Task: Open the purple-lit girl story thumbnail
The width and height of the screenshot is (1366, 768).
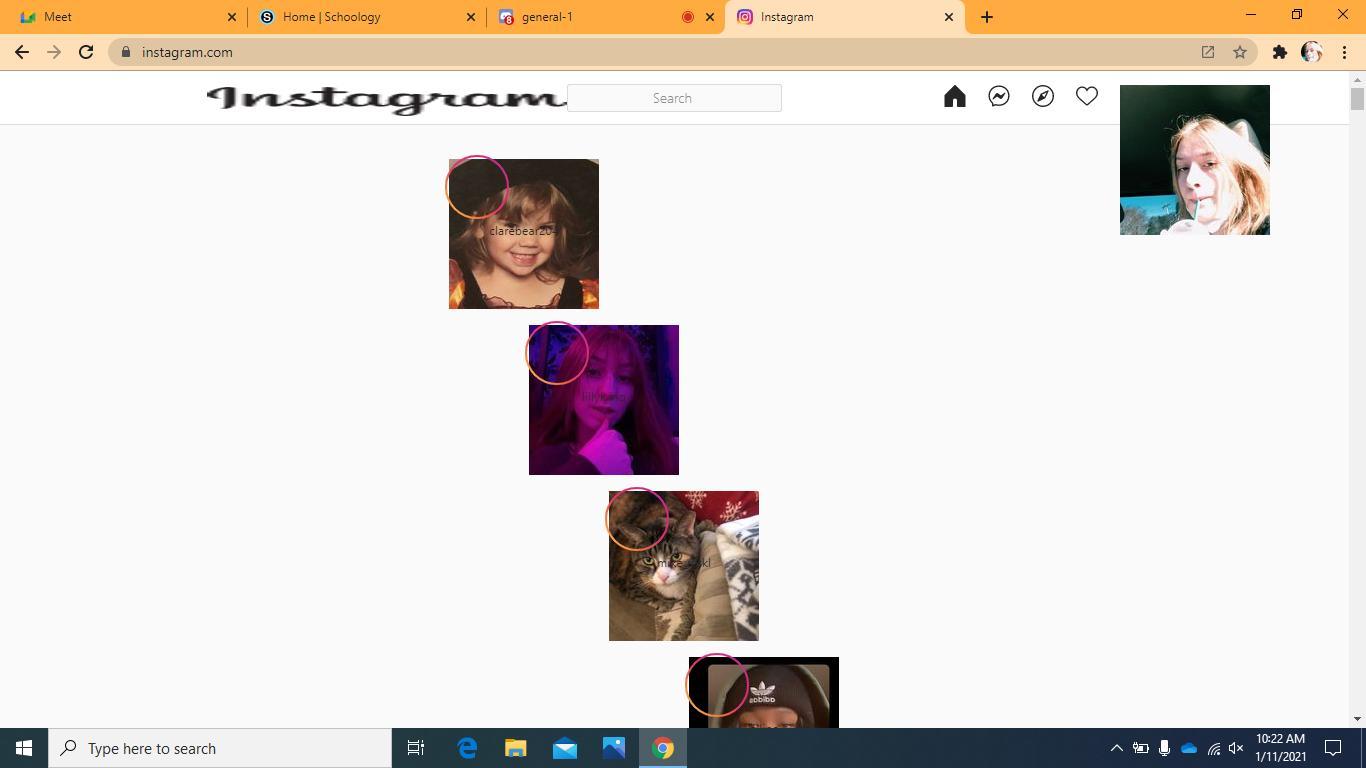Action: pos(604,400)
